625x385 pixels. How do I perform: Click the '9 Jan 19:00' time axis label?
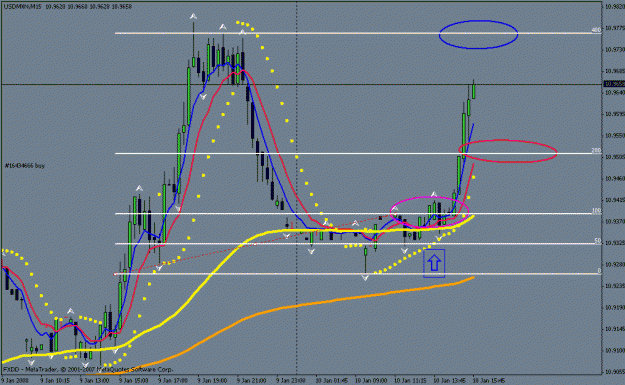pyautogui.click(x=212, y=381)
